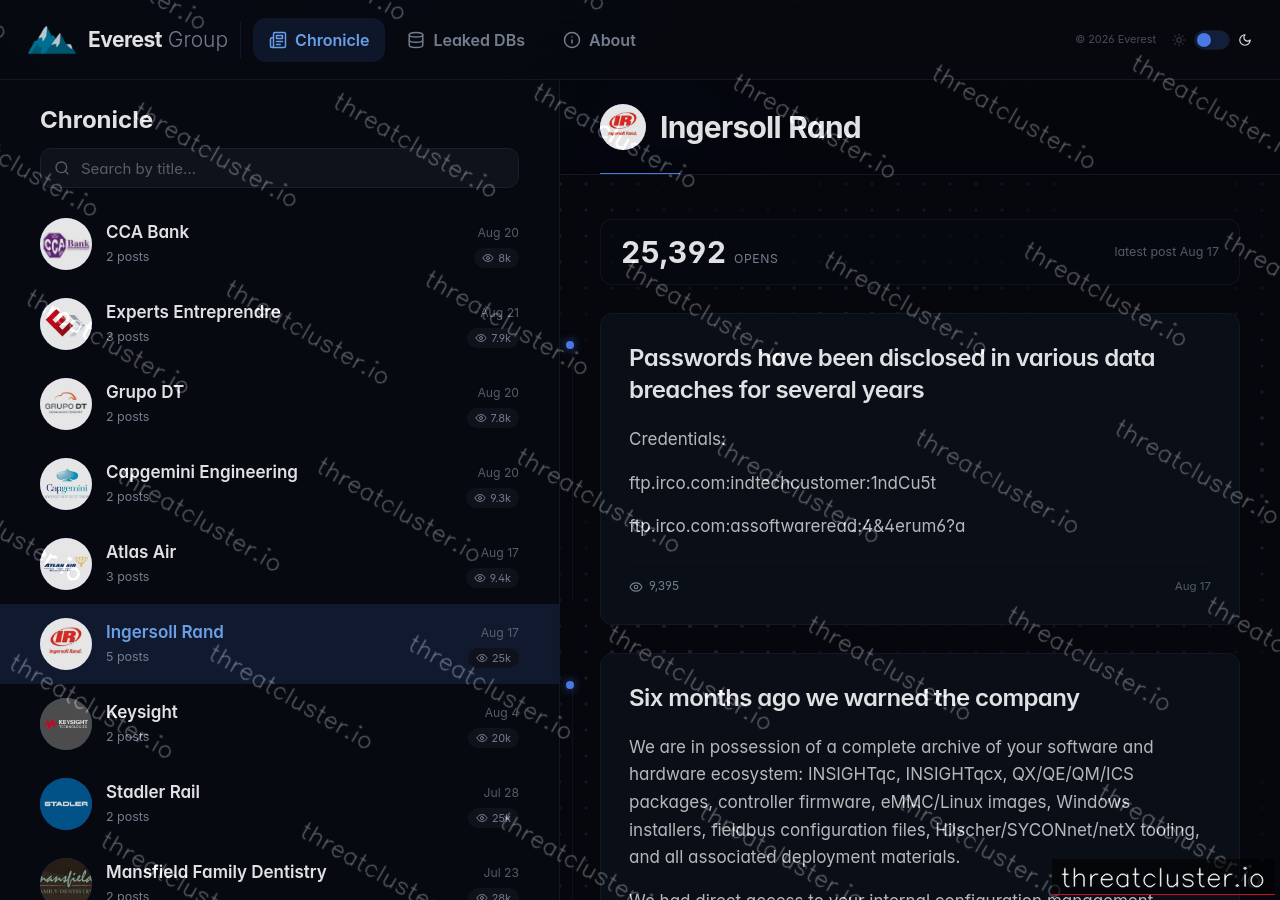This screenshot has width=1280, height=900.
Task: Click the Stadler logo avatar
Action: tap(66, 804)
